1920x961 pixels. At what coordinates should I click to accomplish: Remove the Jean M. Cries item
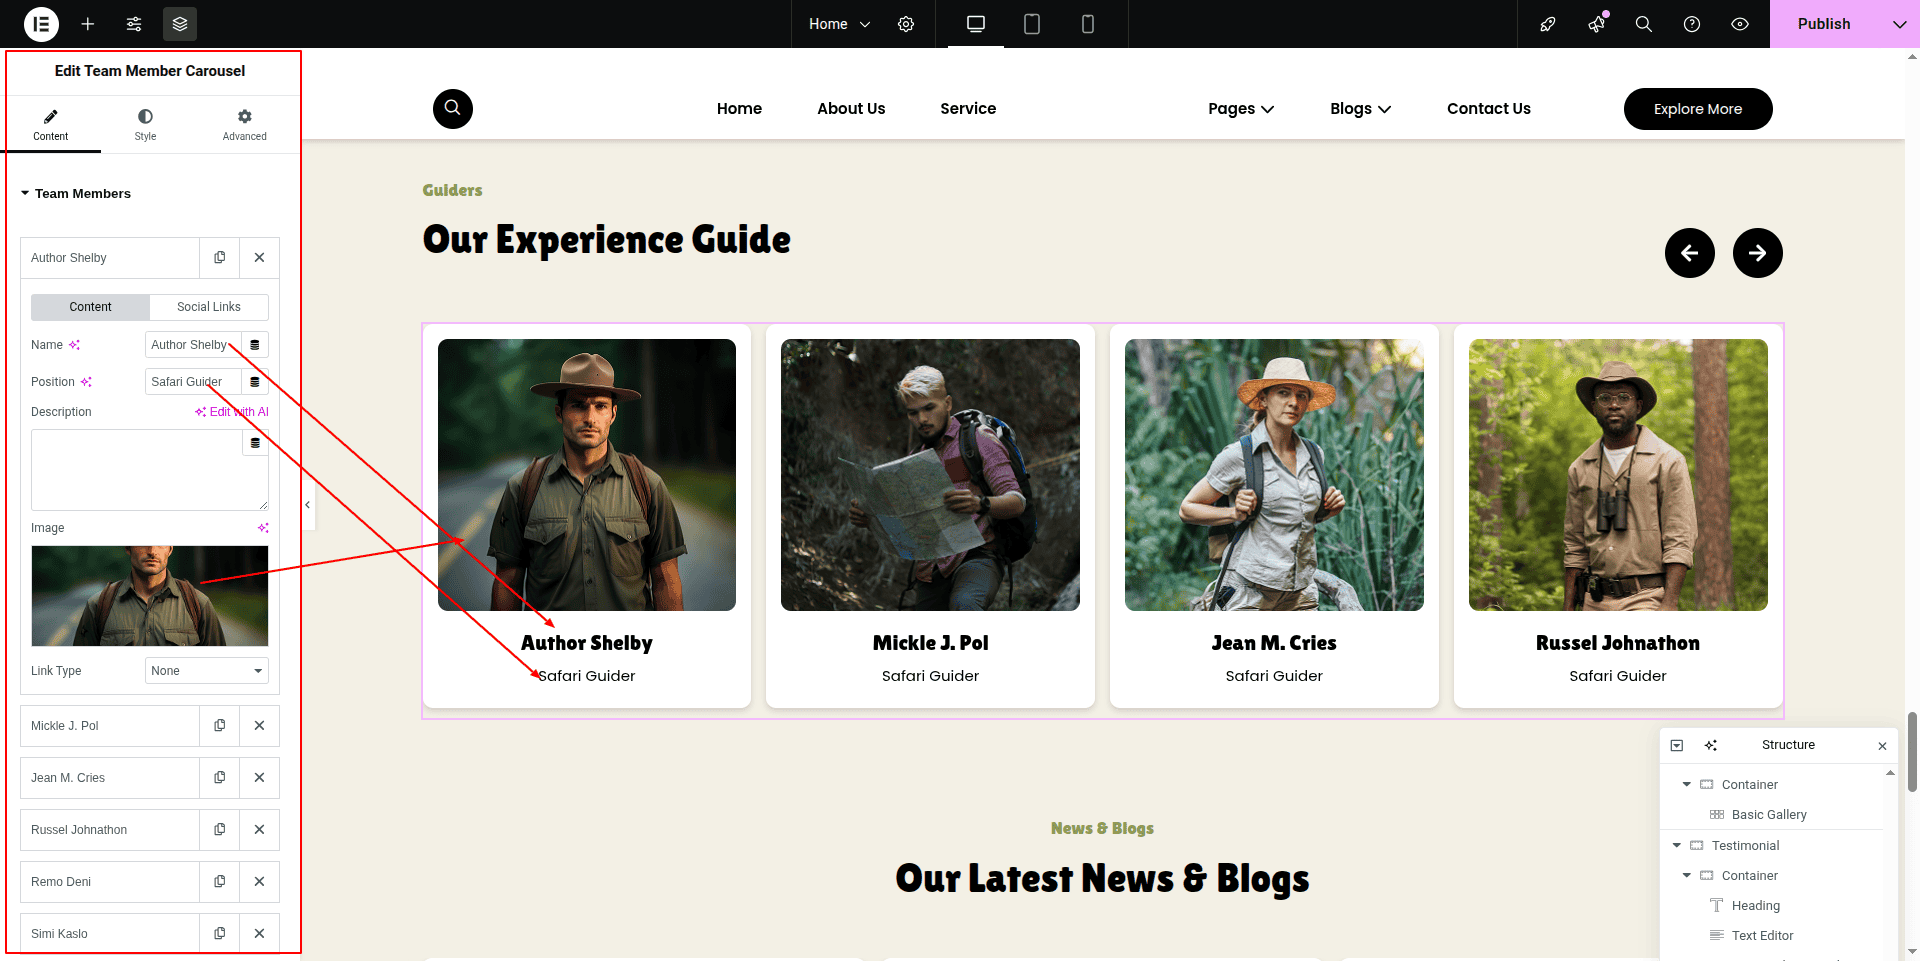click(x=259, y=778)
